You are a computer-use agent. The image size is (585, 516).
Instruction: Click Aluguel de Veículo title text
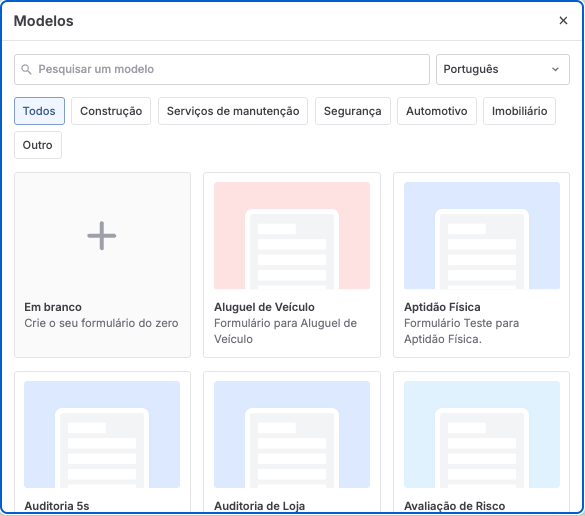[x=264, y=307]
